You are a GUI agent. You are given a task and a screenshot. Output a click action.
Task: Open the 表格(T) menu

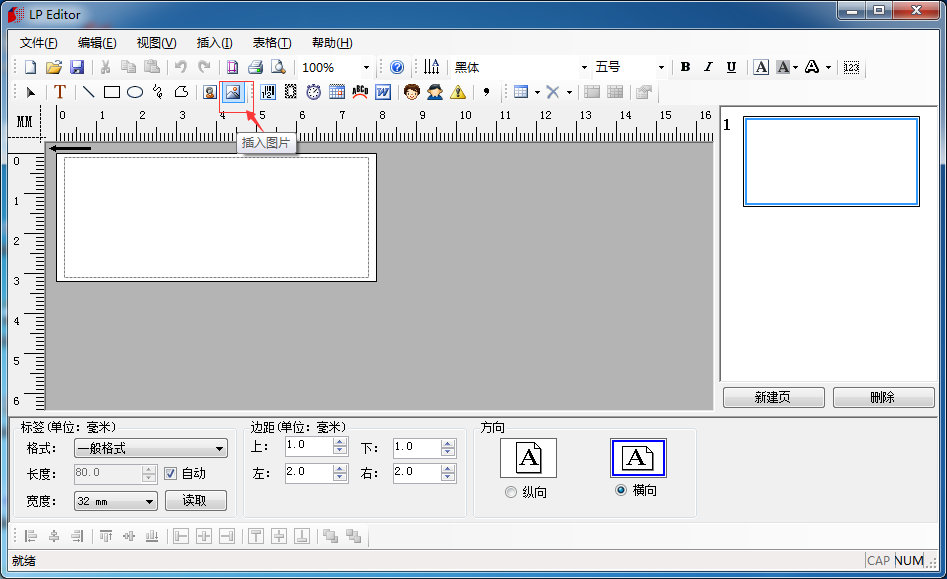point(271,43)
